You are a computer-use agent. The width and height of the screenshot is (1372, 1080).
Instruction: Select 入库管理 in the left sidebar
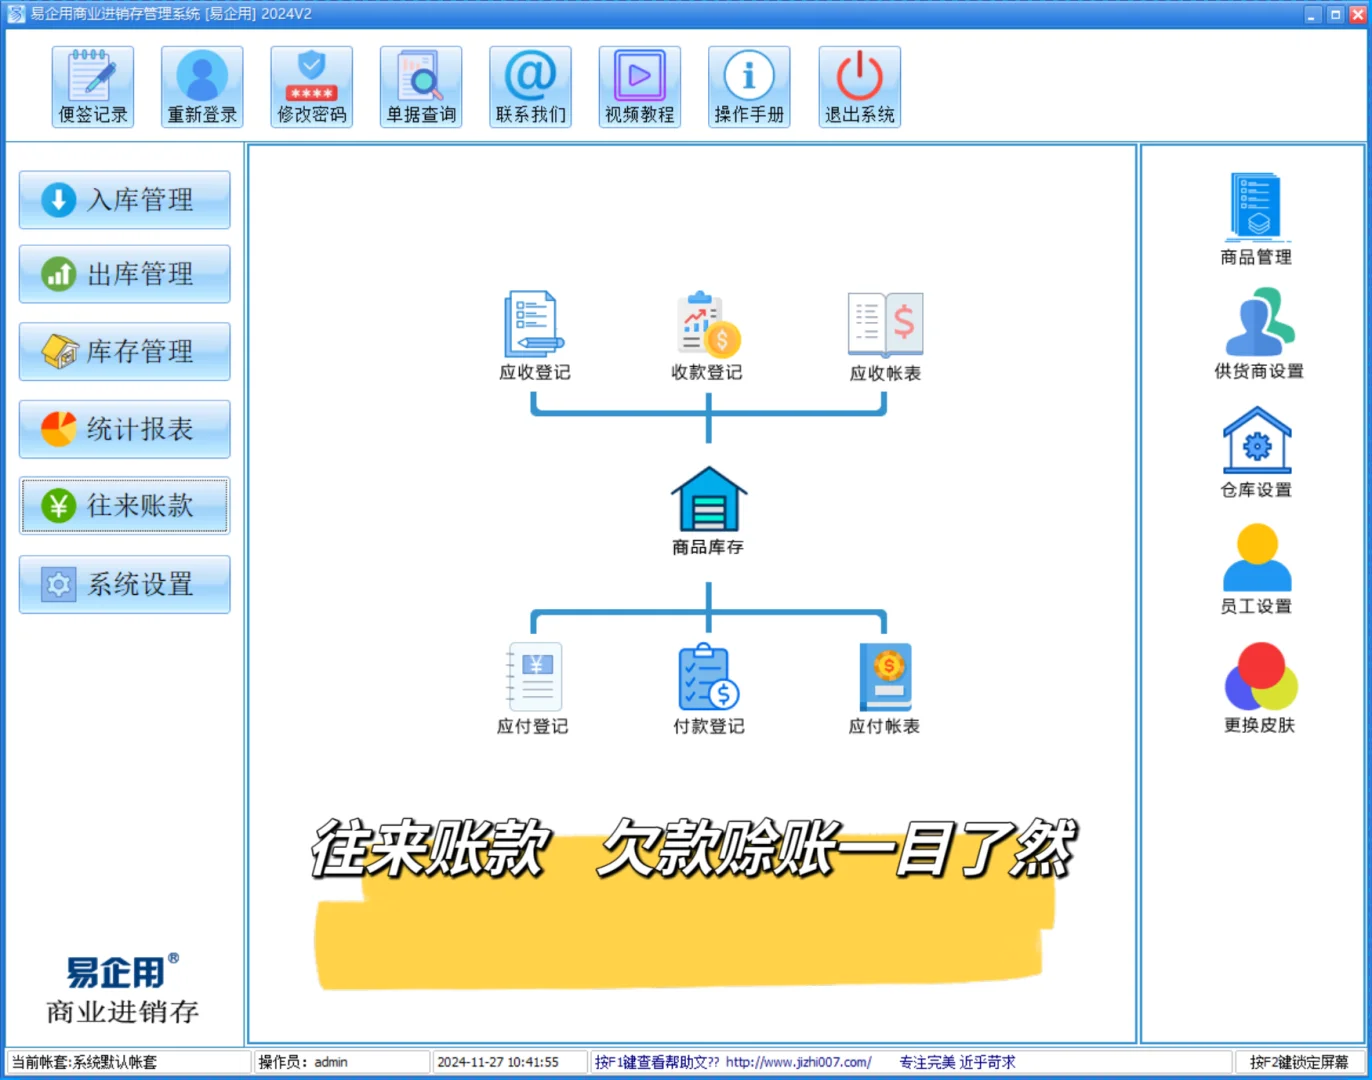coord(124,199)
